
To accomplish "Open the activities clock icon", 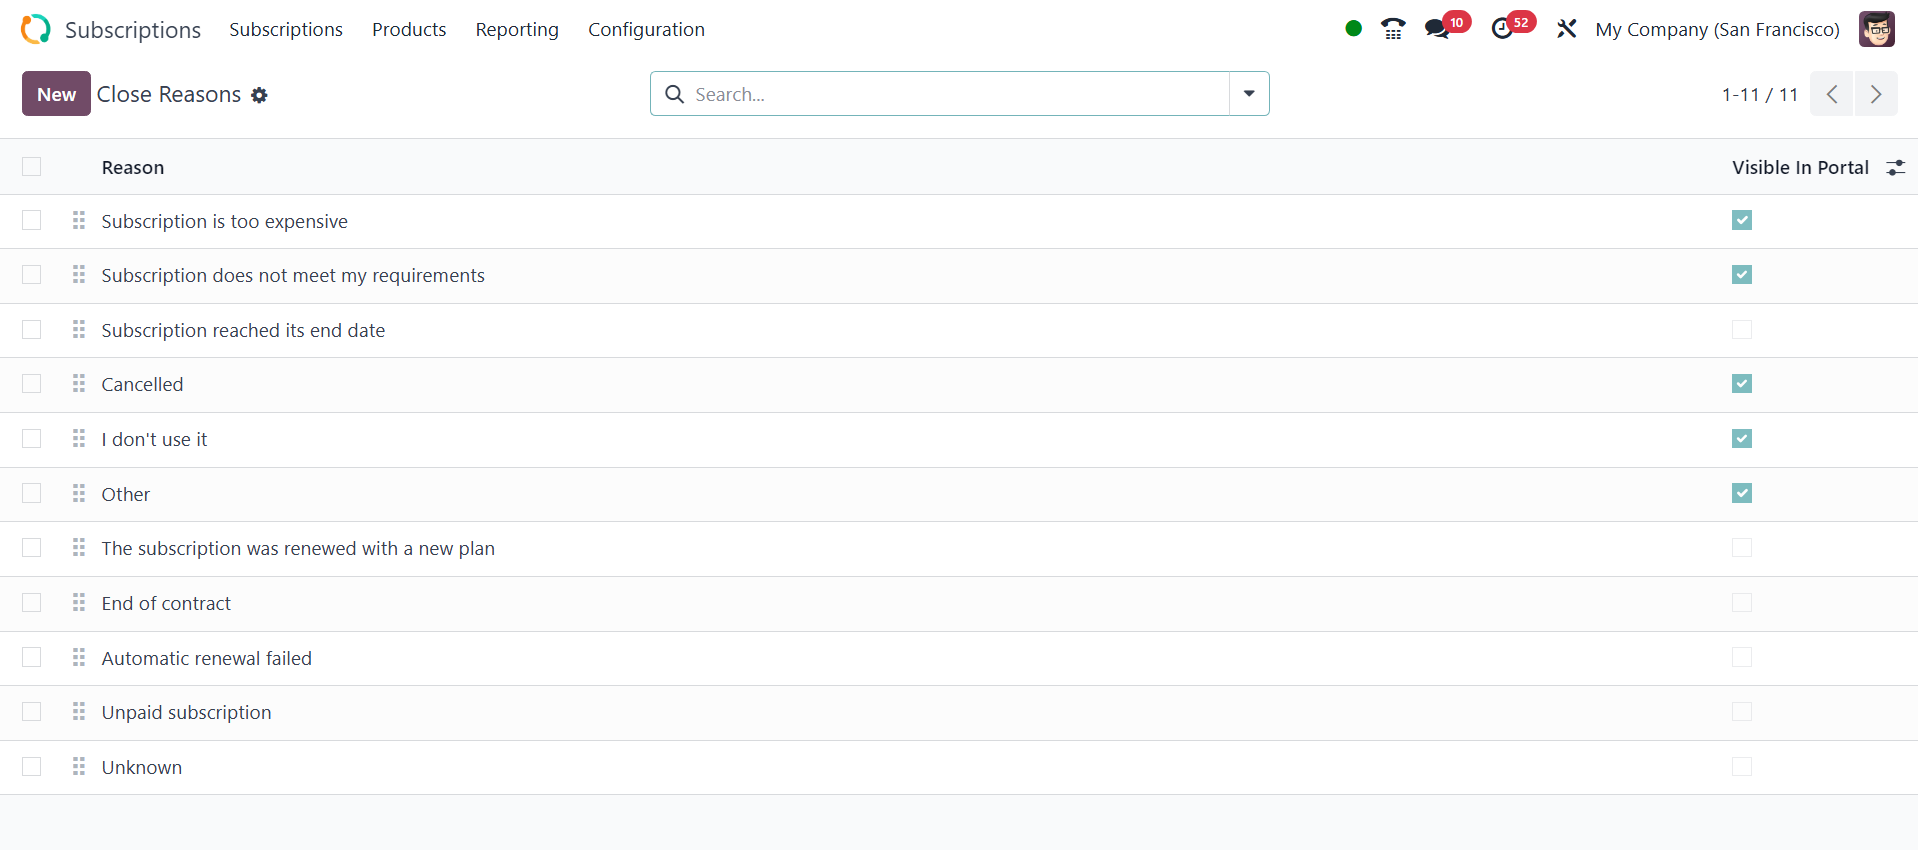I will (1502, 29).
